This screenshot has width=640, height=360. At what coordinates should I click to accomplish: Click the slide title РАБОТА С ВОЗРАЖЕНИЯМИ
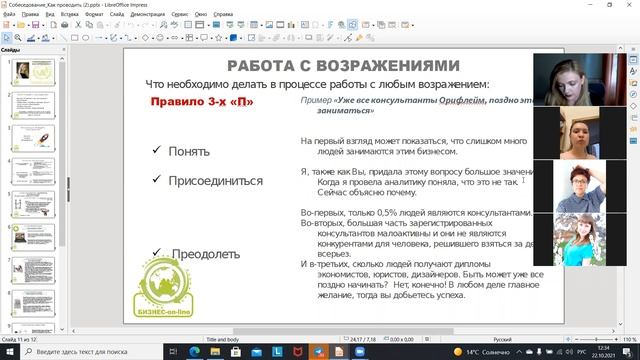point(343,66)
